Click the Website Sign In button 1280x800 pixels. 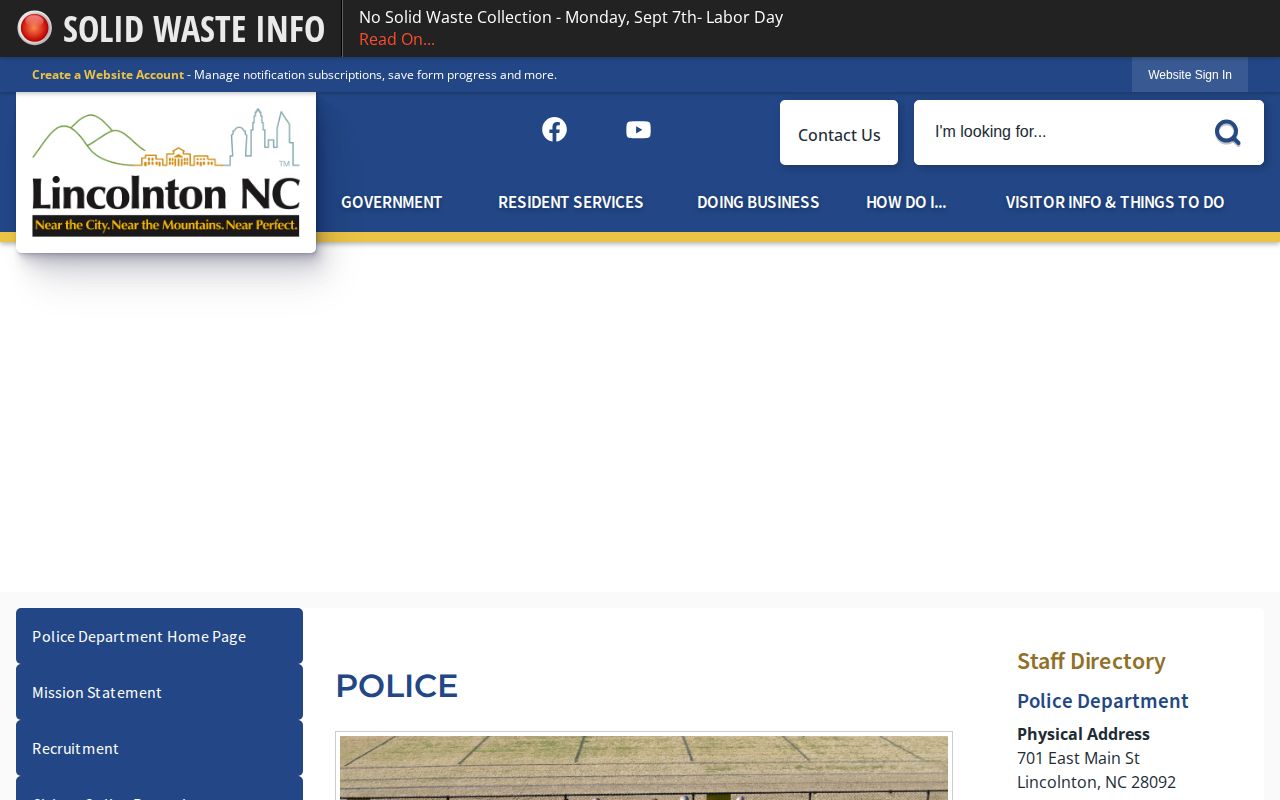(1190, 75)
